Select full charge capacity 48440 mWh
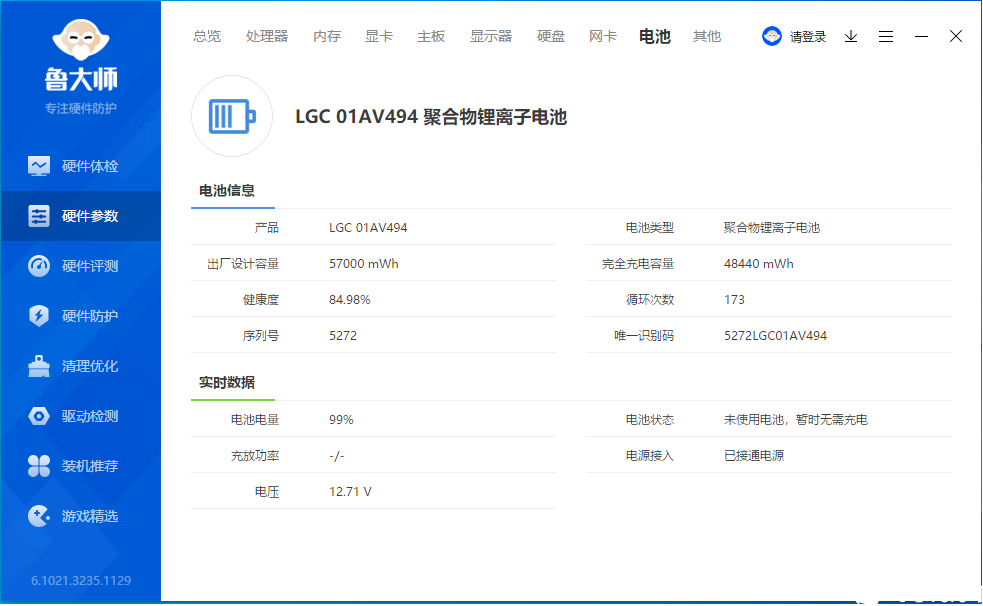This screenshot has width=983, height=606. coord(759,264)
